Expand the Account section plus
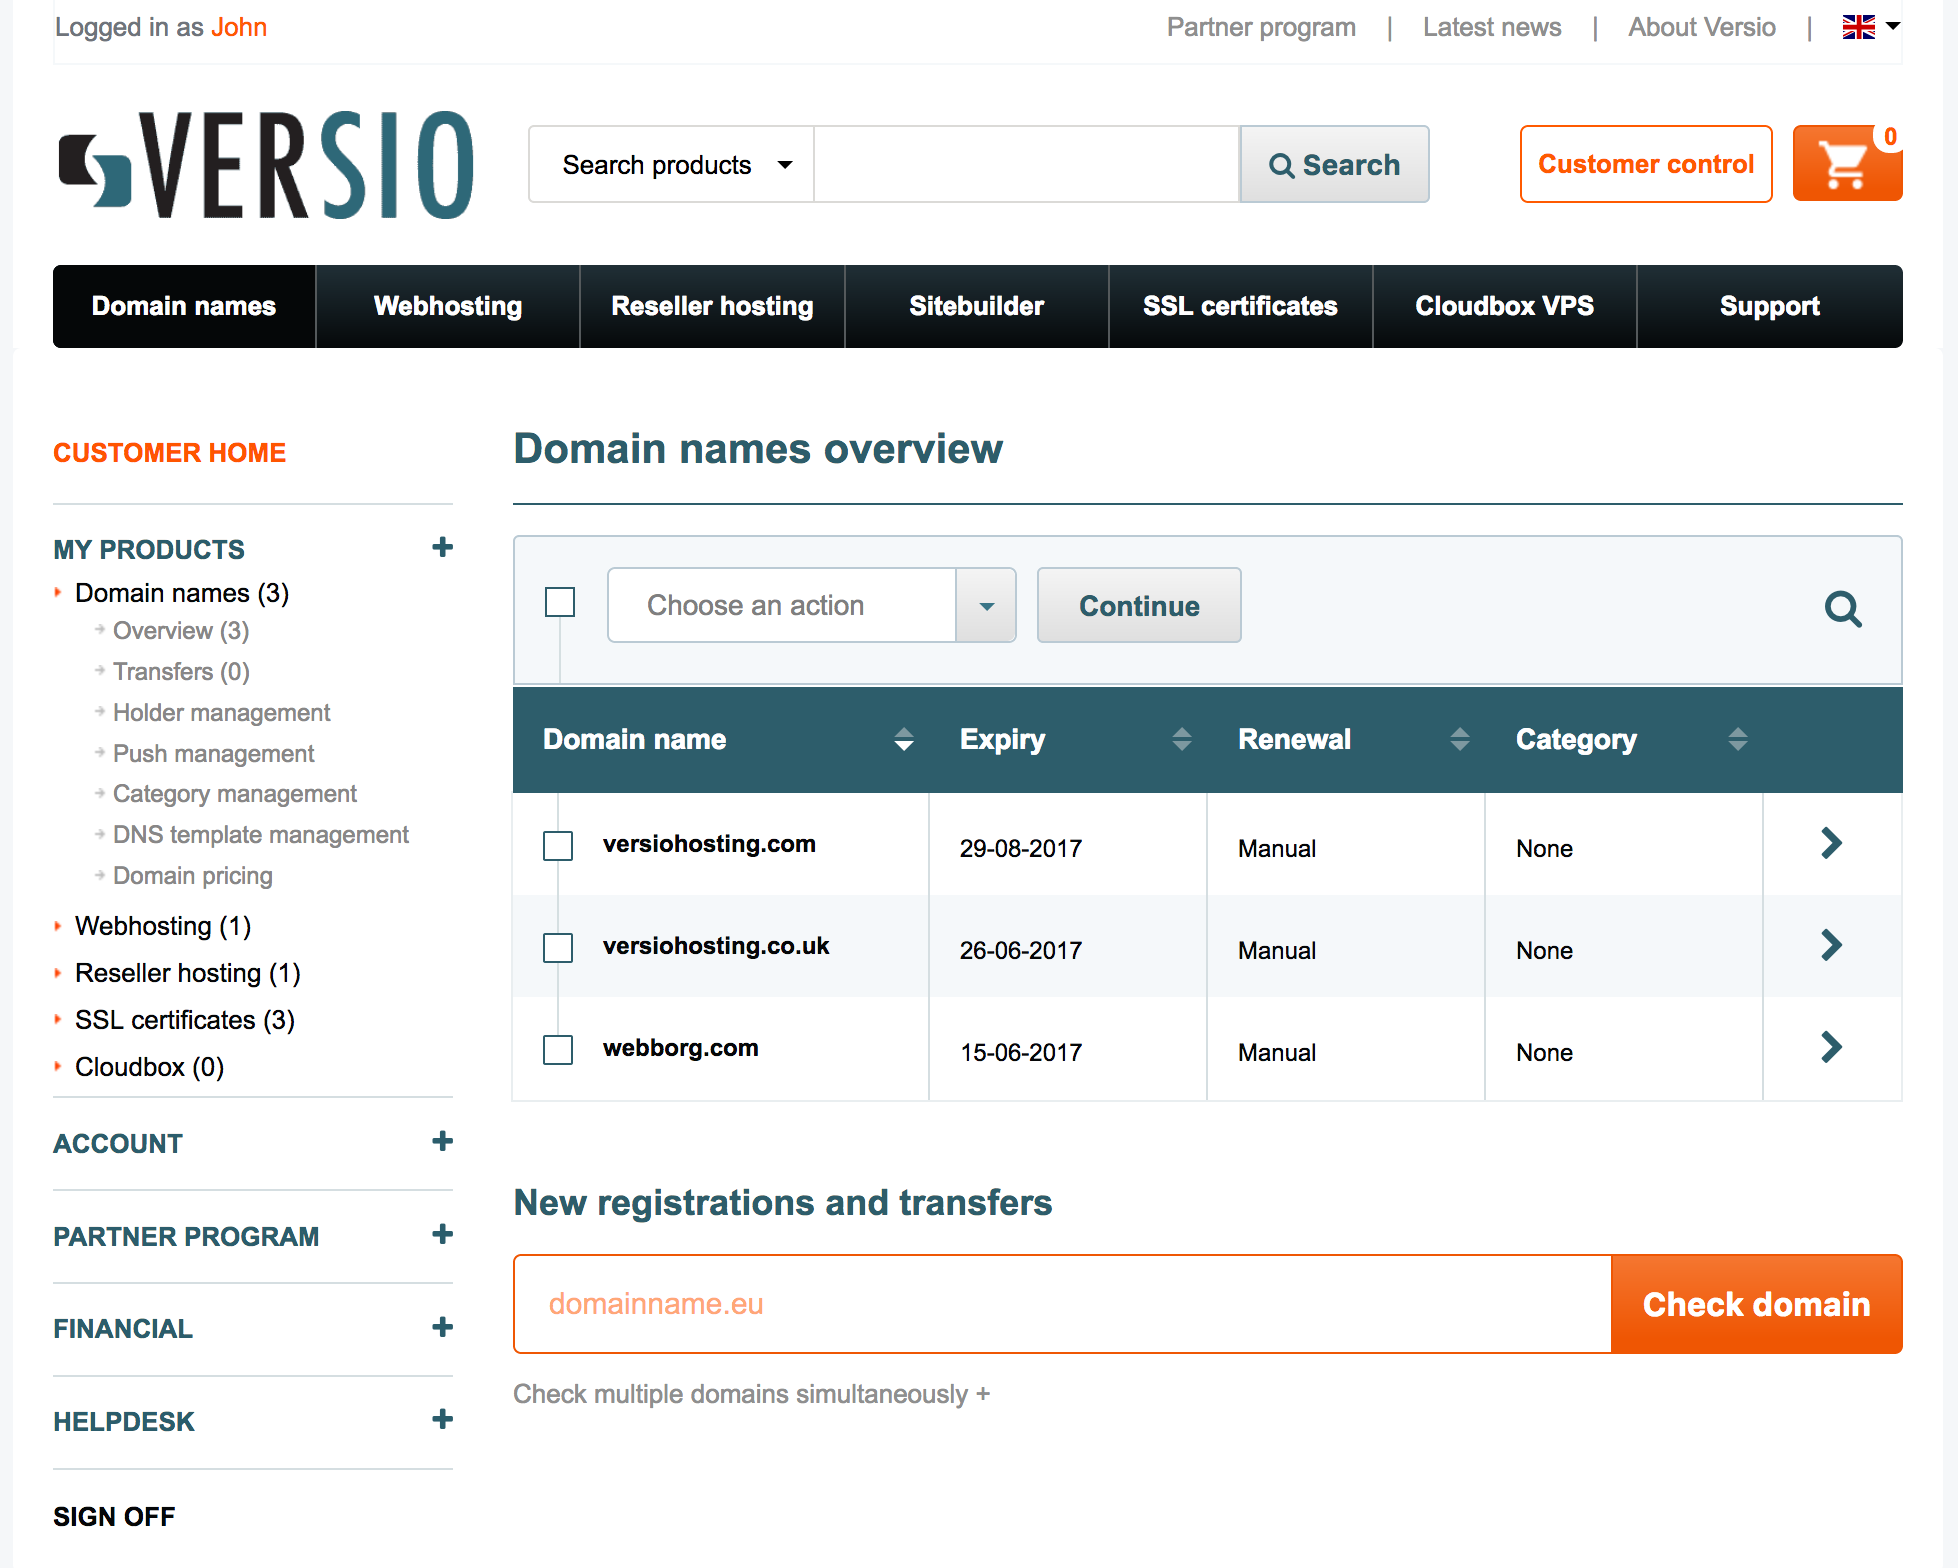The height and width of the screenshot is (1568, 1958). tap(442, 1141)
